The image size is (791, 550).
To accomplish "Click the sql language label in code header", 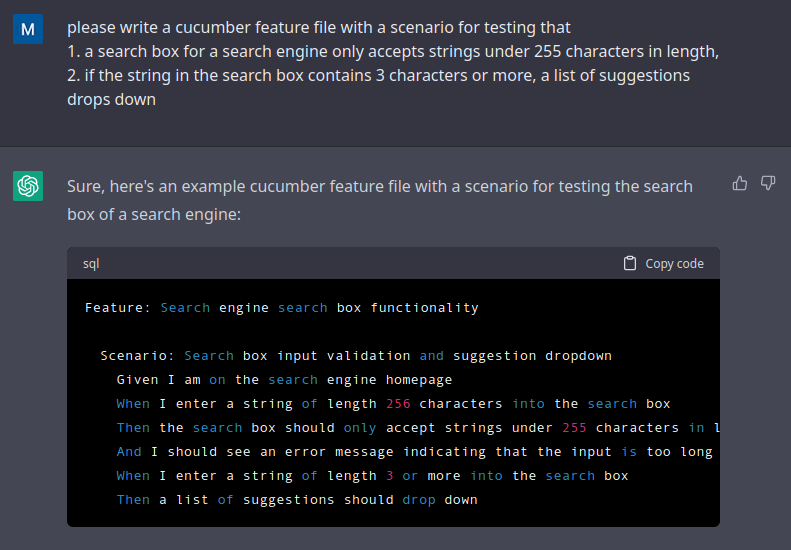I will 91,264.
